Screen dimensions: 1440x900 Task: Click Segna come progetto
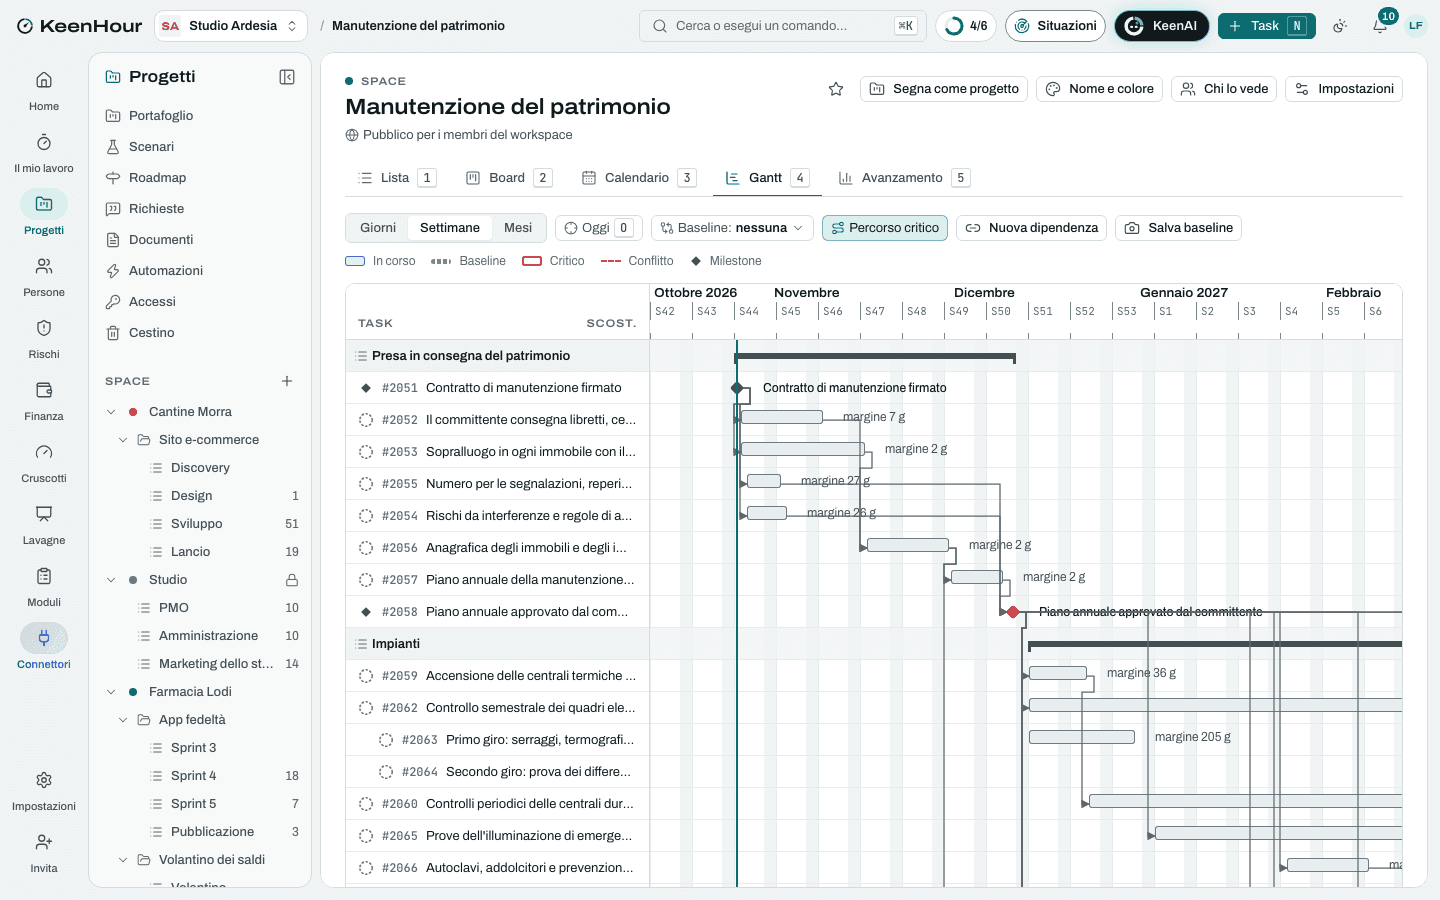pyautogui.click(x=944, y=89)
